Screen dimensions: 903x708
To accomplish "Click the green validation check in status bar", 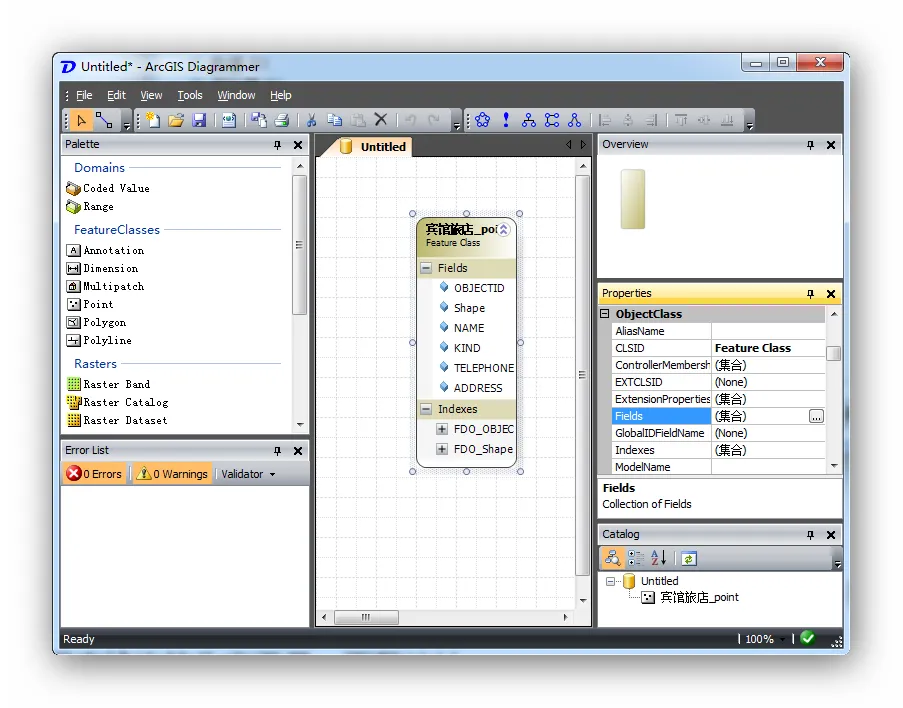I will pos(807,638).
